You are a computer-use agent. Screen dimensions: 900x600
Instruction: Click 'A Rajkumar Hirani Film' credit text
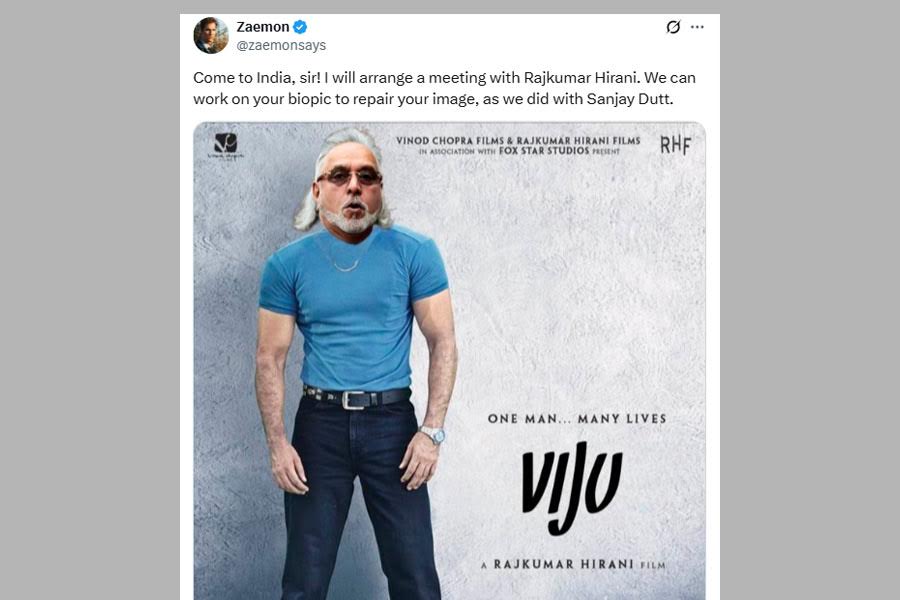click(x=573, y=564)
